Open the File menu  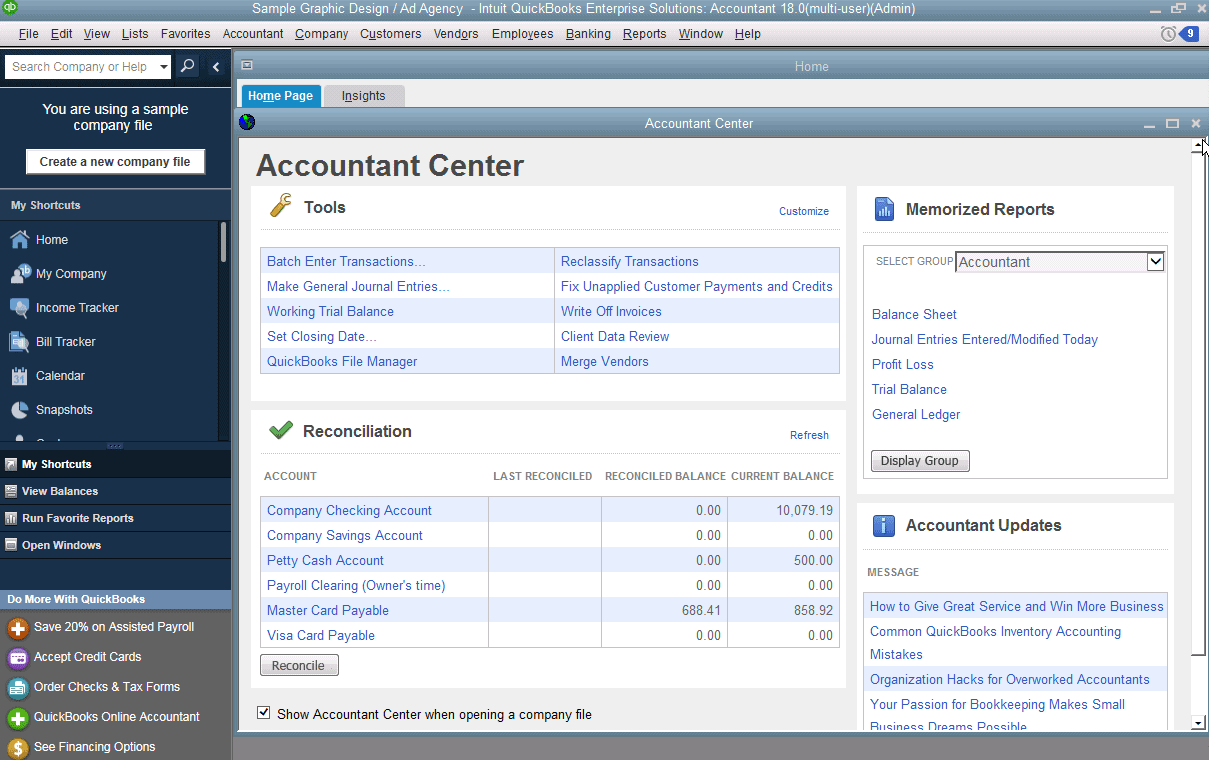pos(28,34)
